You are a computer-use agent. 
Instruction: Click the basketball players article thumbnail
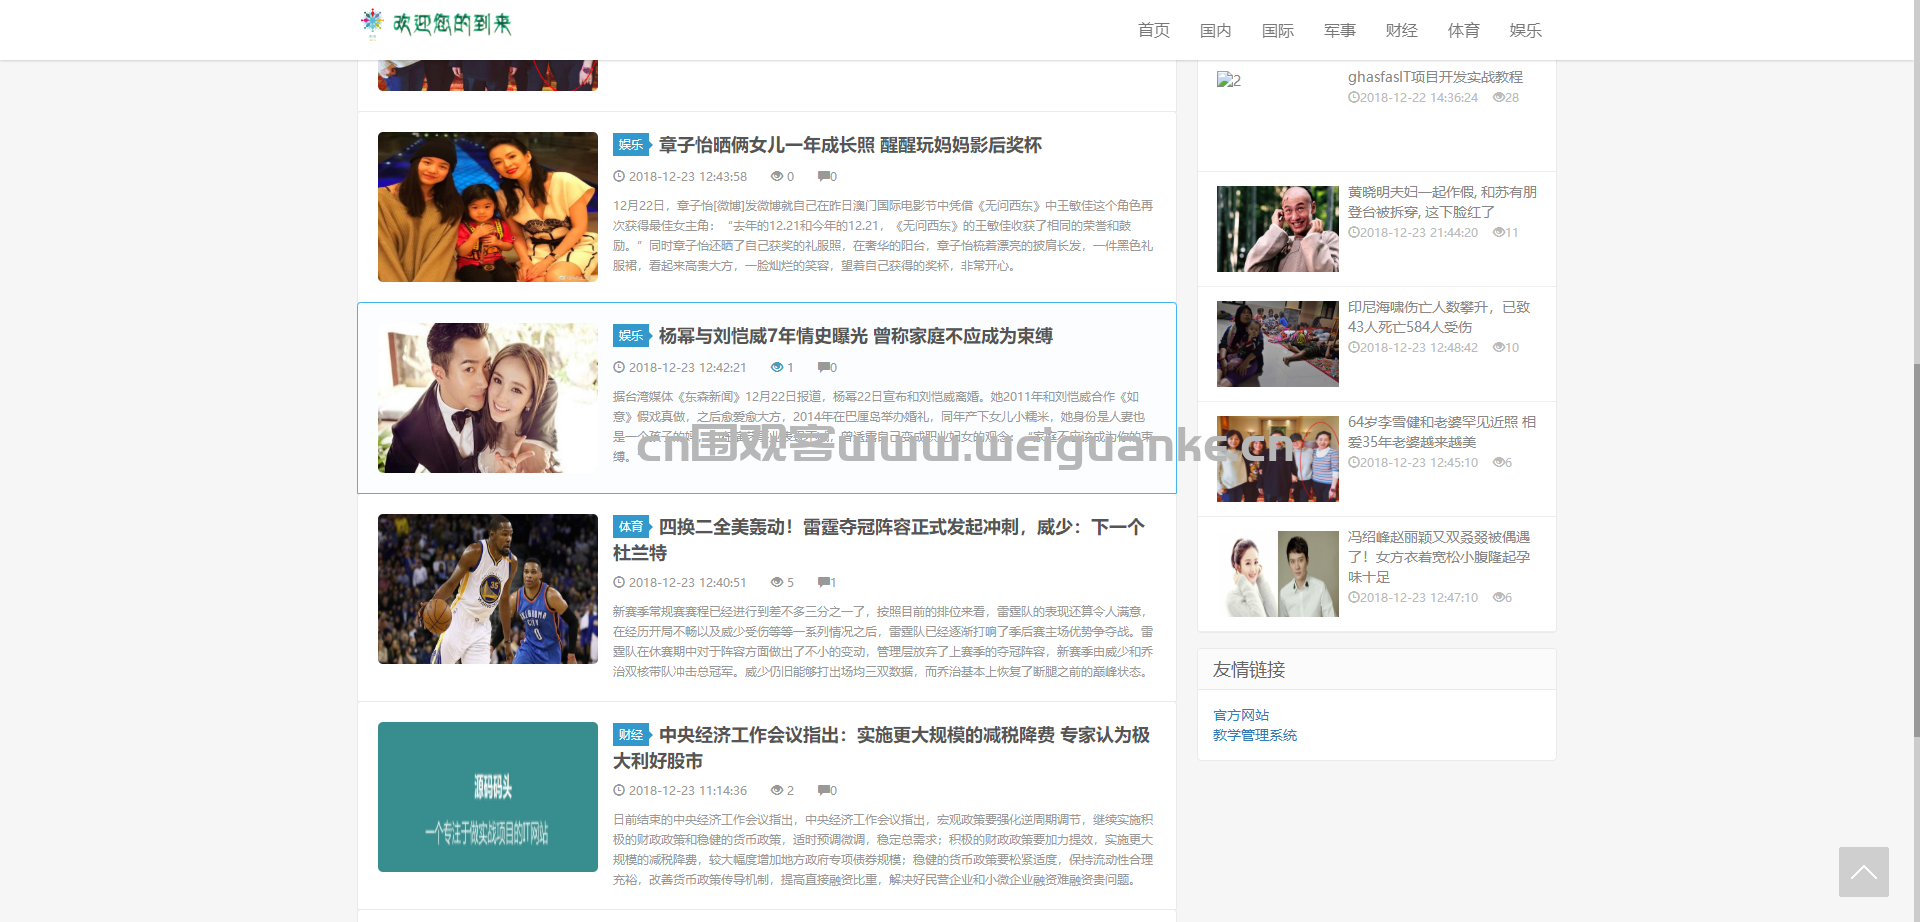tap(488, 589)
